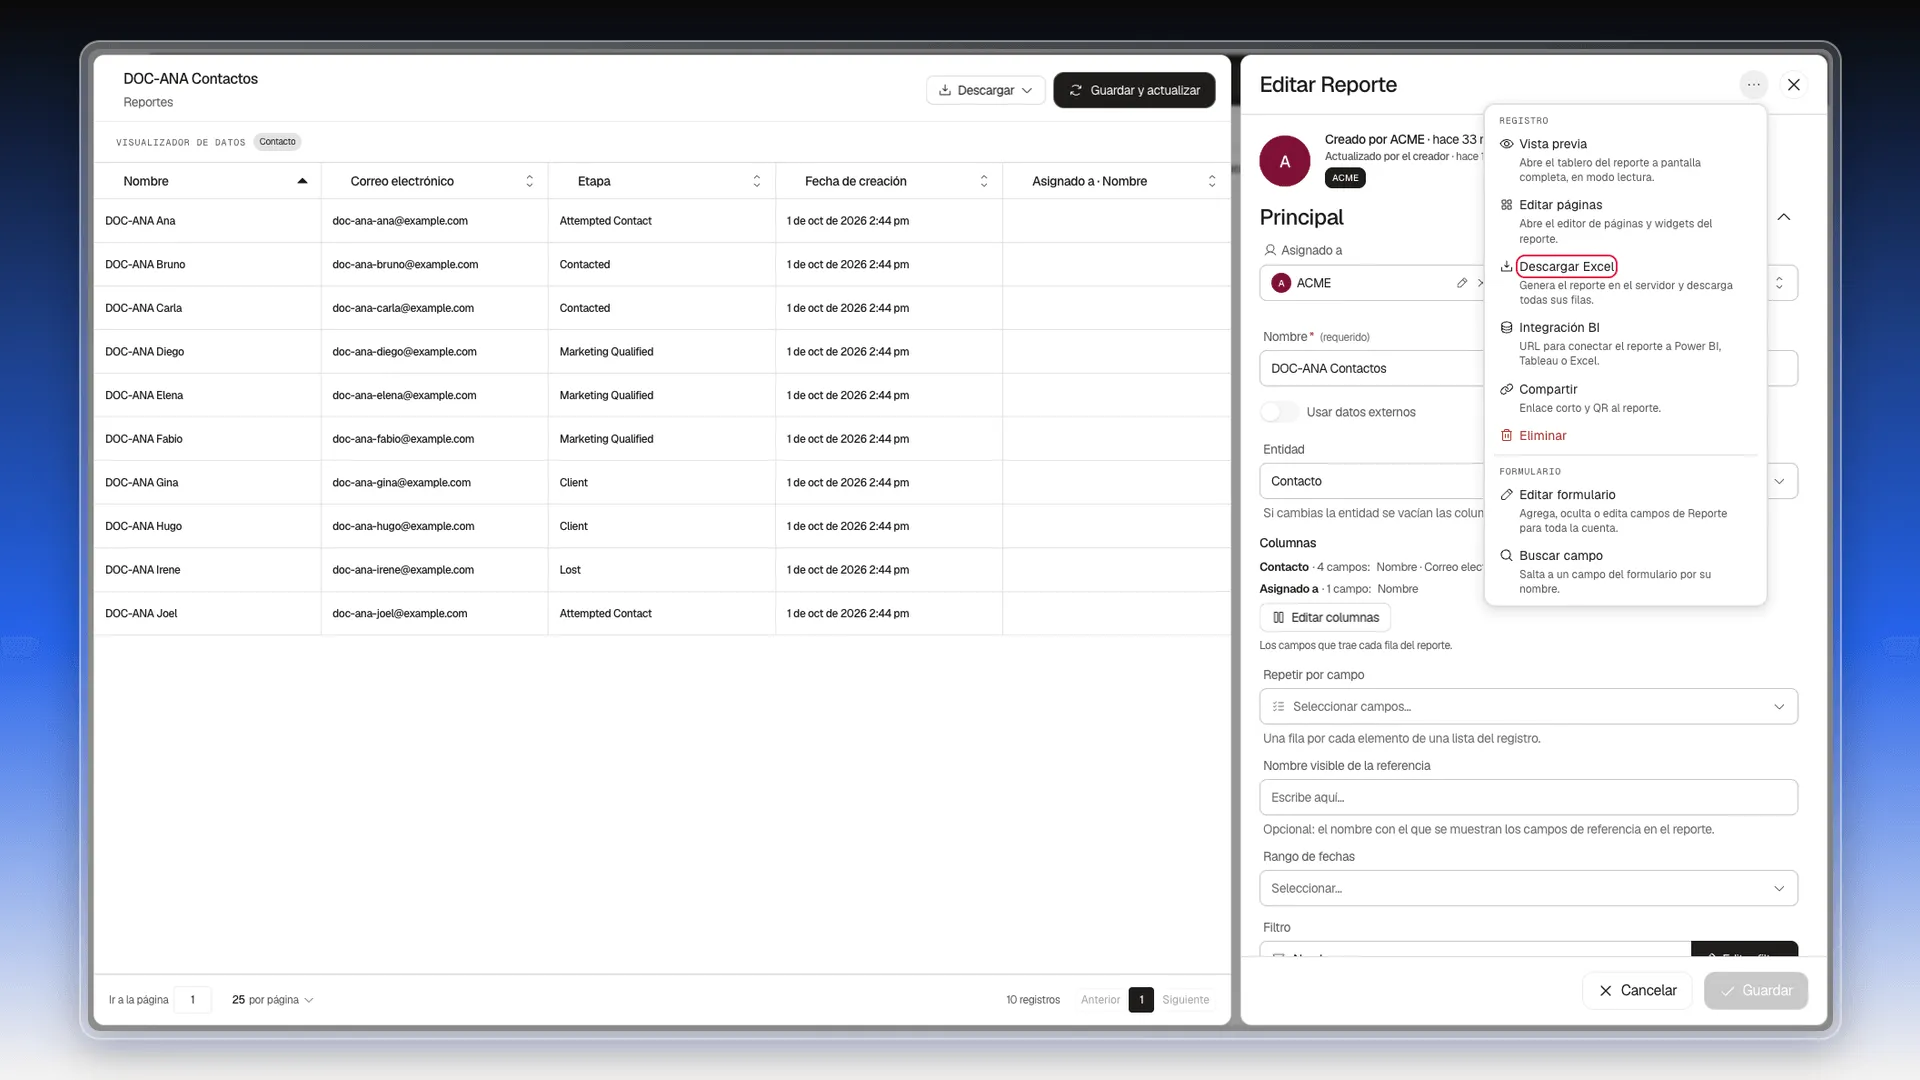This screenshot has height=1080, width=1920.
Task: Click the Cancelar button
Action: [1637, 991]
